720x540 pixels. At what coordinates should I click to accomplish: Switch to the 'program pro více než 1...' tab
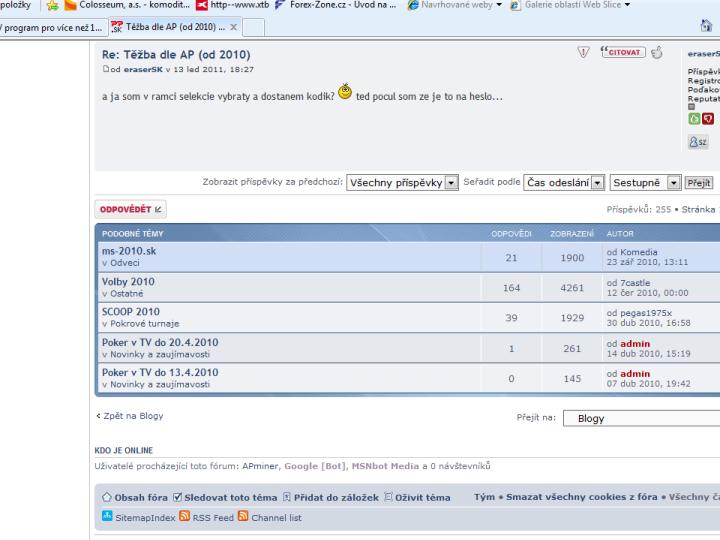click(53, 28)
